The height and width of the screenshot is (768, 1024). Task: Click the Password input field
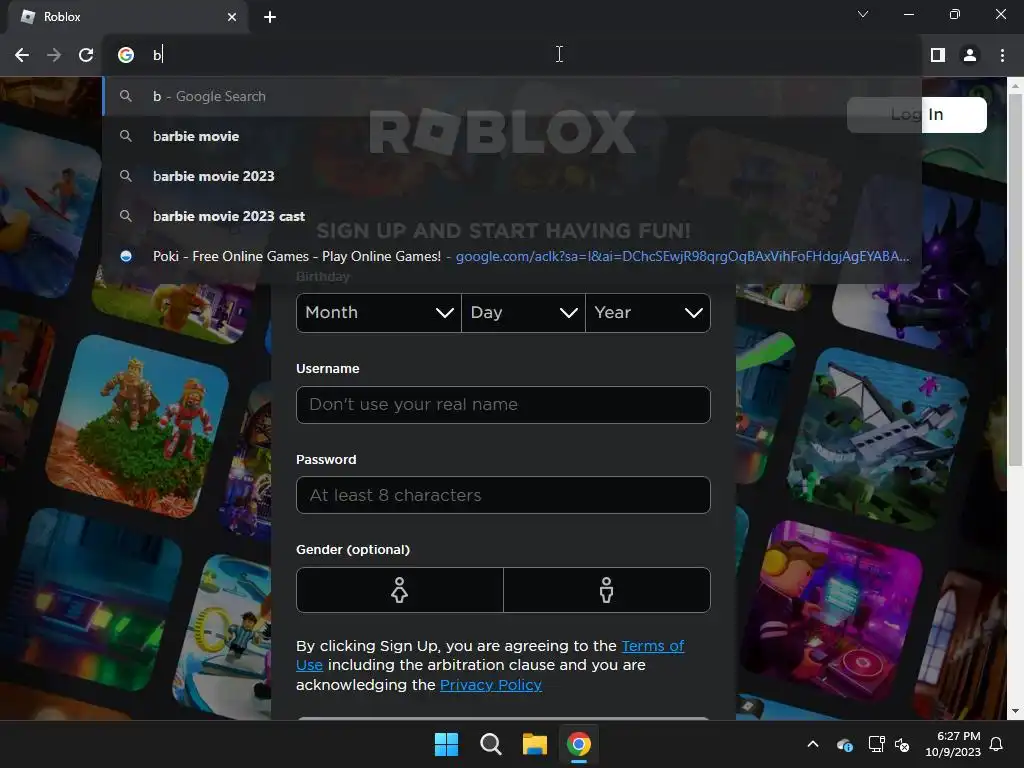pos(503,495)
